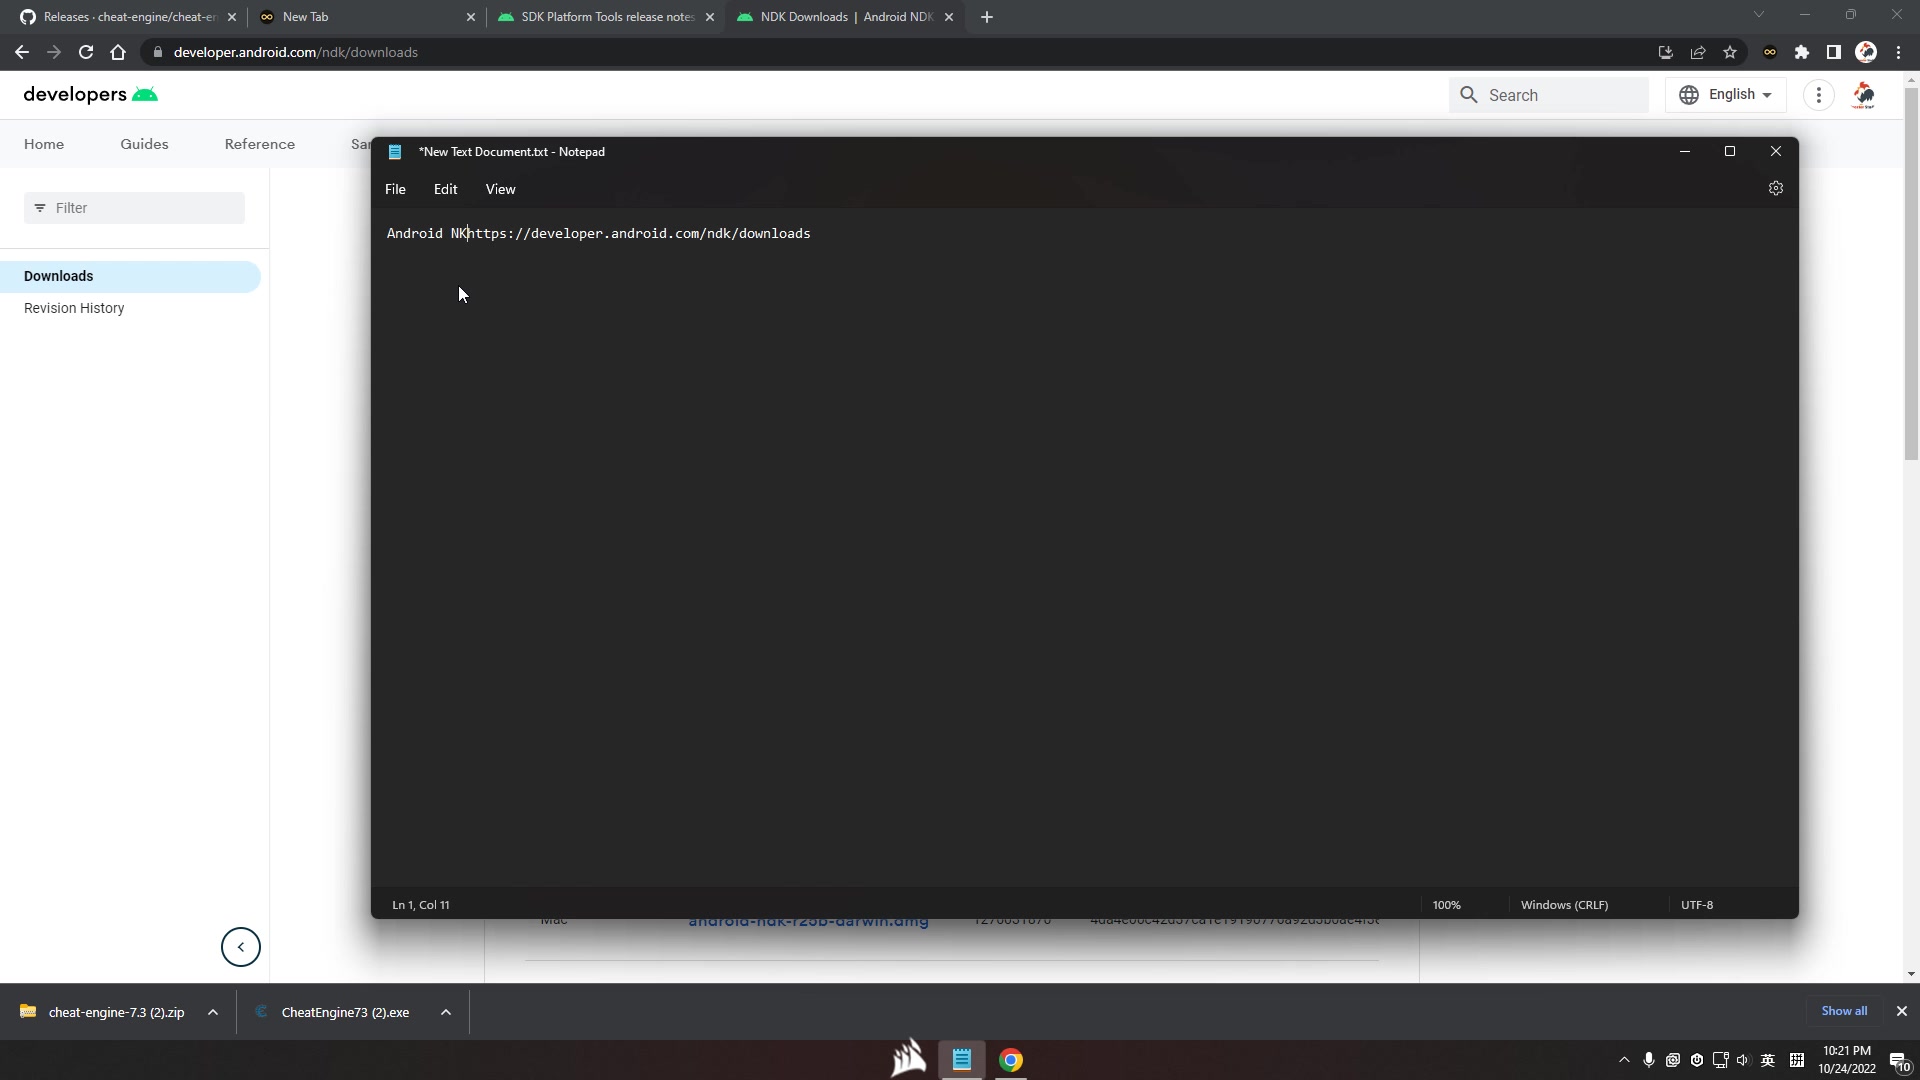Click the Chrome home icon
The width and height of the screenshot is (1920, 1080).
pos(118,52)
